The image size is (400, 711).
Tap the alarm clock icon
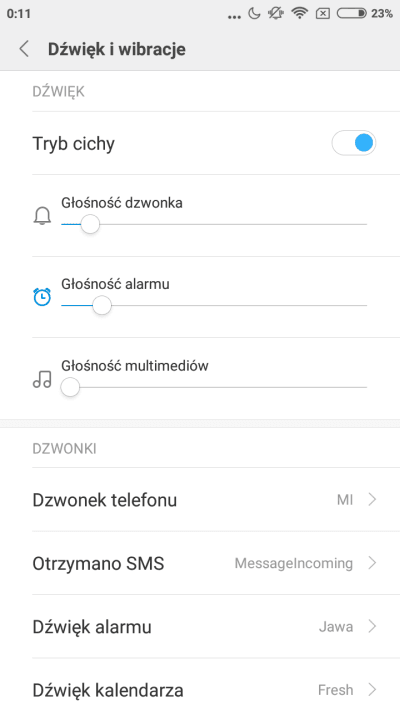pyautogui.click(x=42, y=297)
